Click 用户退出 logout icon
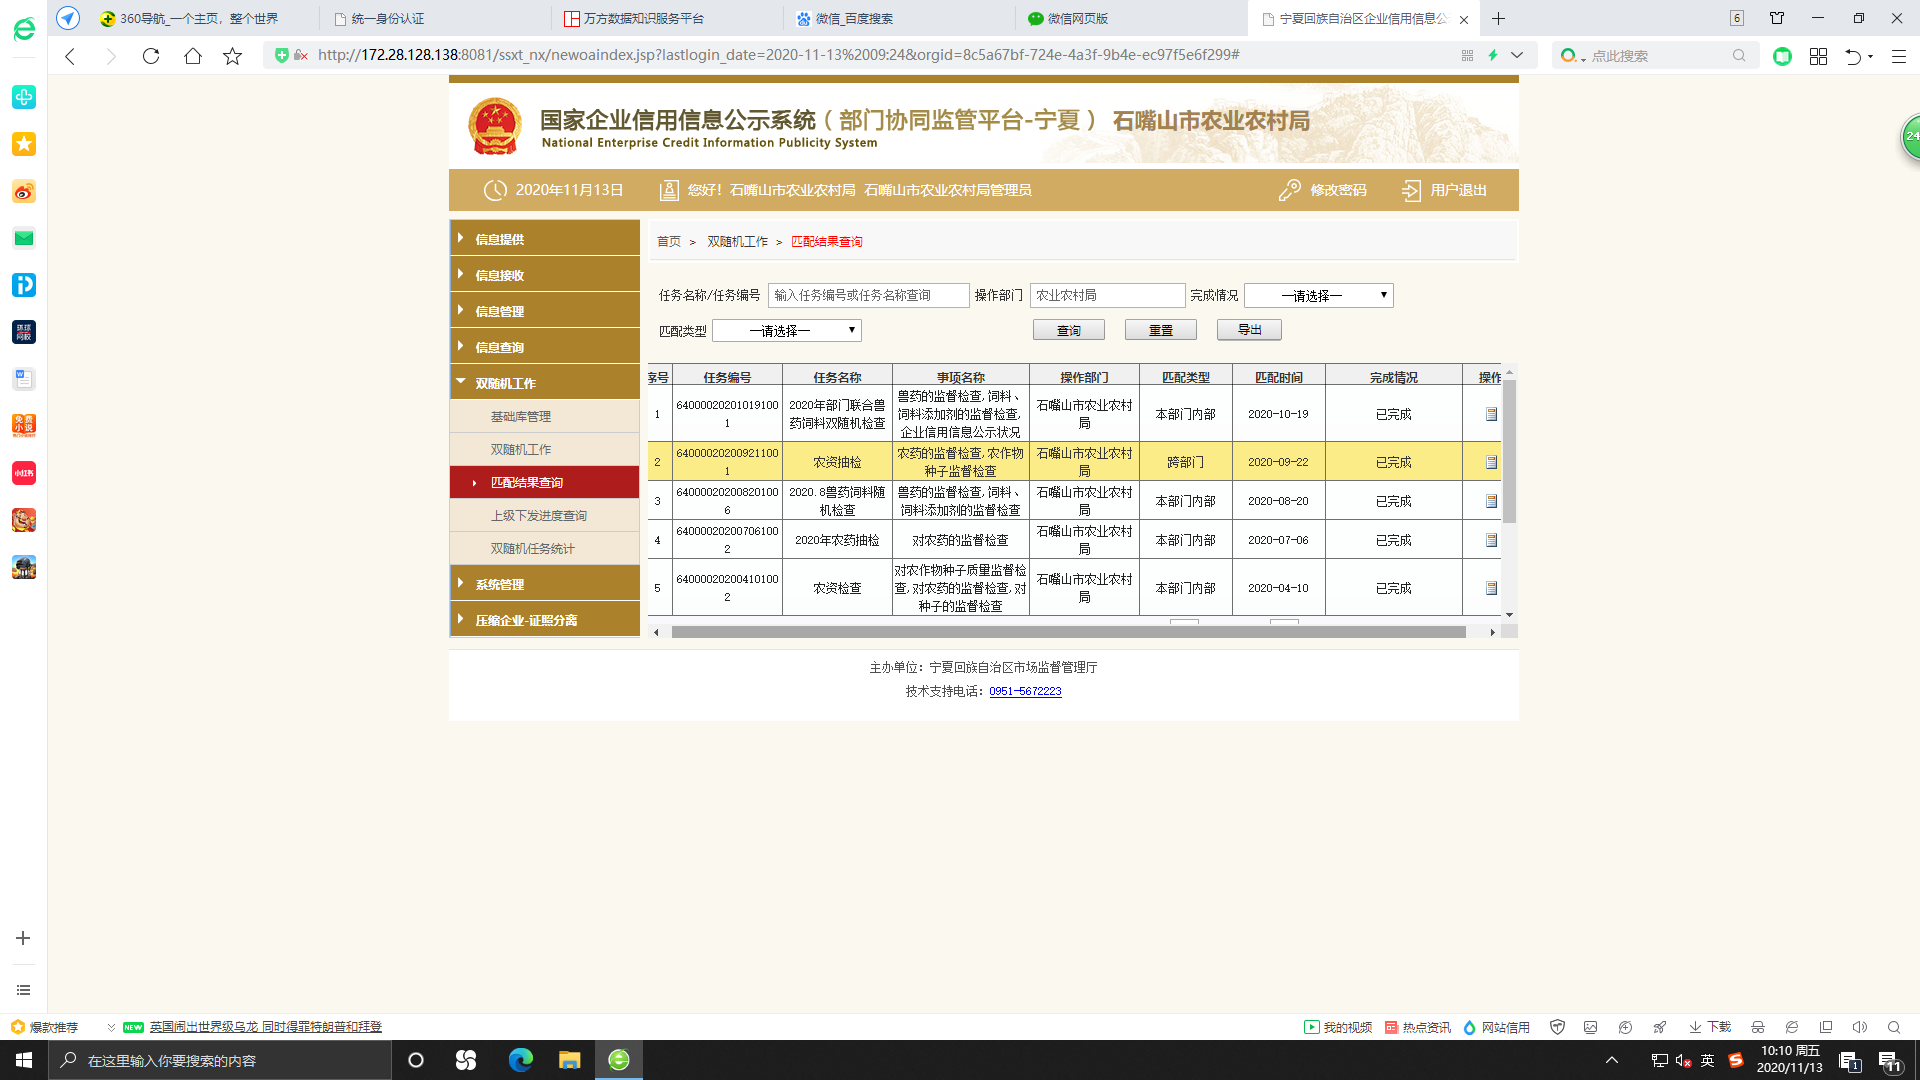This screenshot has width=1920, height=1080. tap(1411, 190)
